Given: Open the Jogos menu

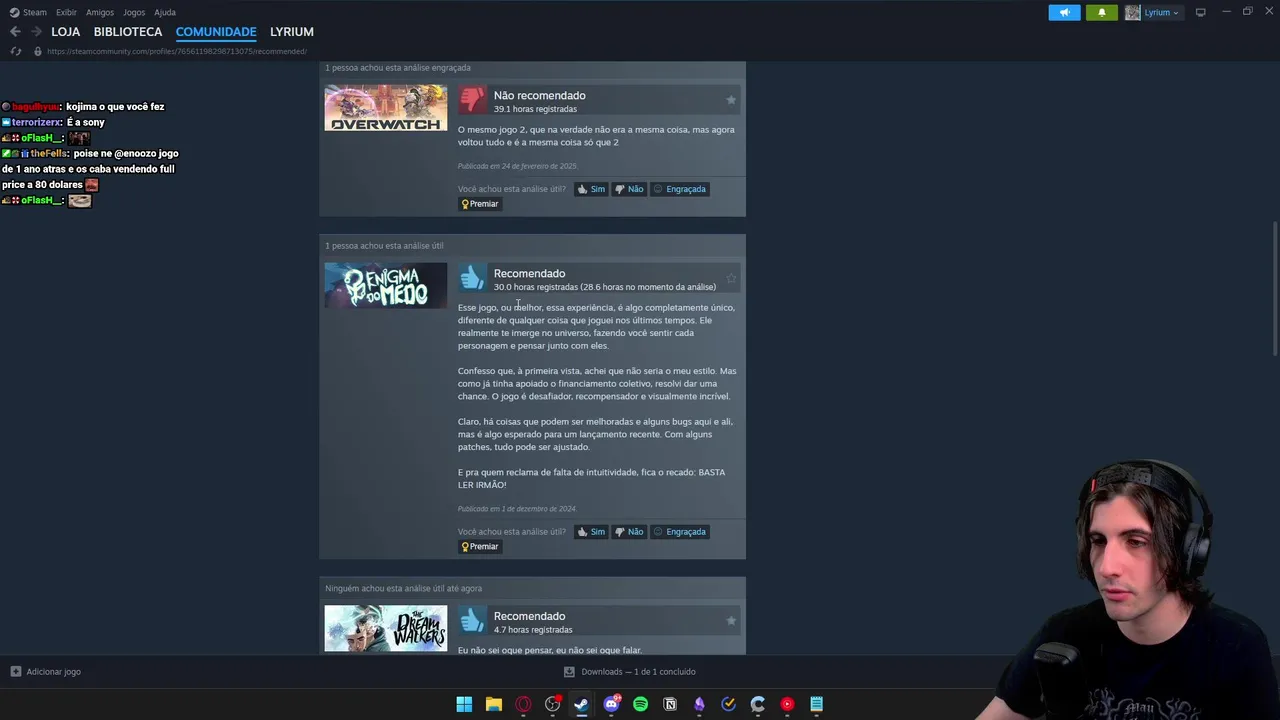Looking at the screenshot, I should tap(134, 12).
